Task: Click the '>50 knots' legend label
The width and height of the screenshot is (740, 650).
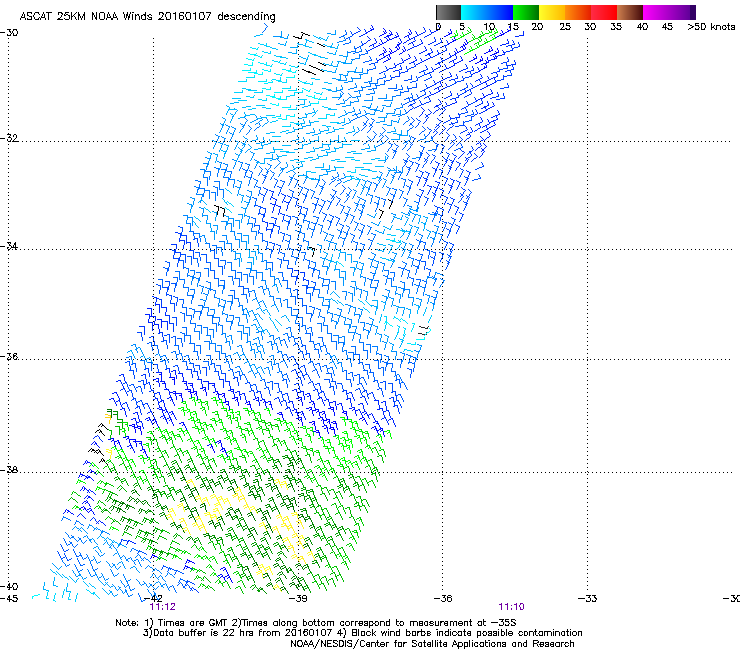Action: pyautogui.click(x=711, y=27)
